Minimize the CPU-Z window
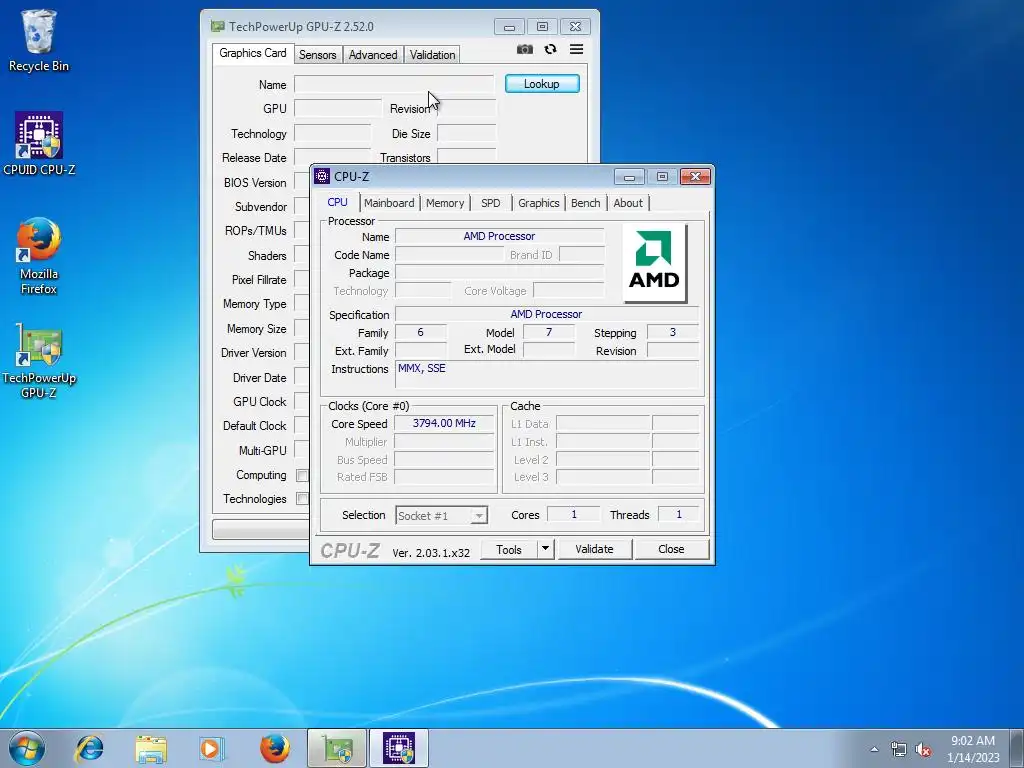 (x=630, y=177)
